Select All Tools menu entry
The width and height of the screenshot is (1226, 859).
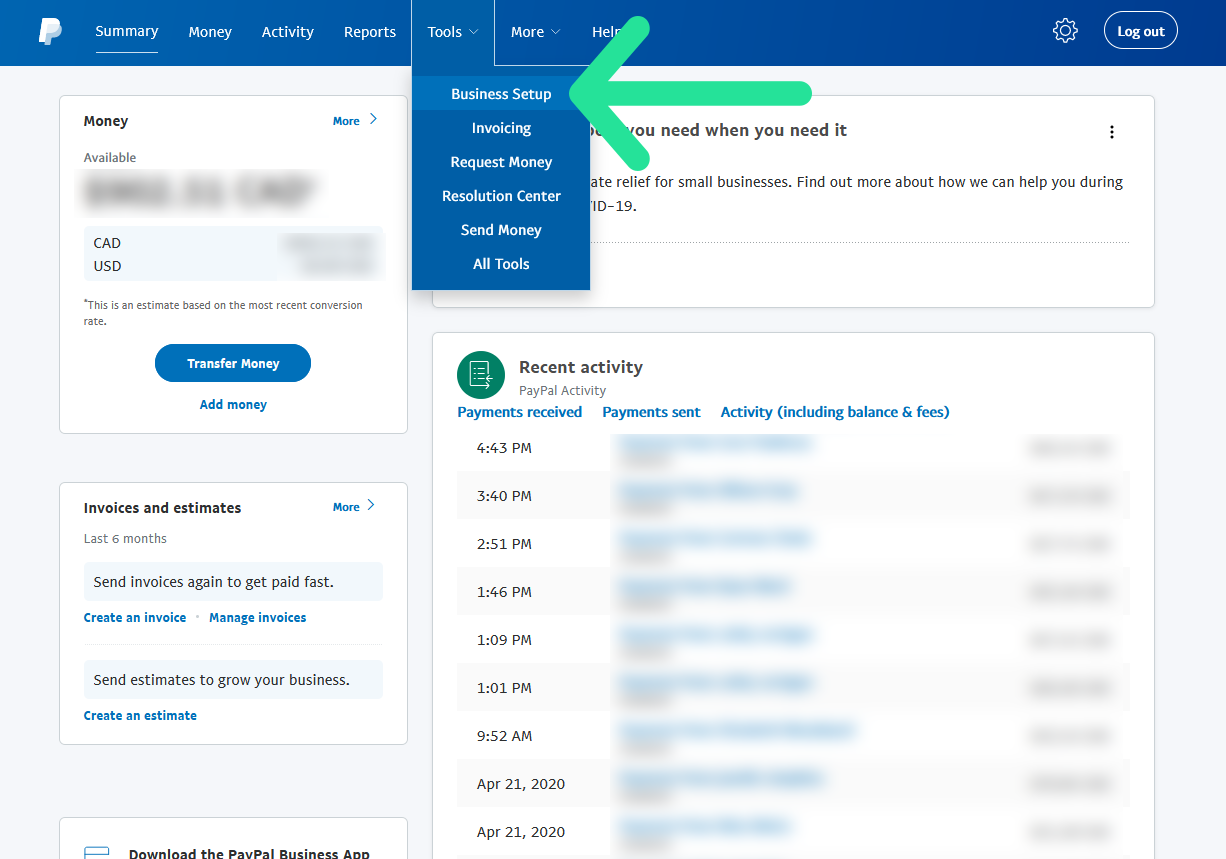(501, 264)
